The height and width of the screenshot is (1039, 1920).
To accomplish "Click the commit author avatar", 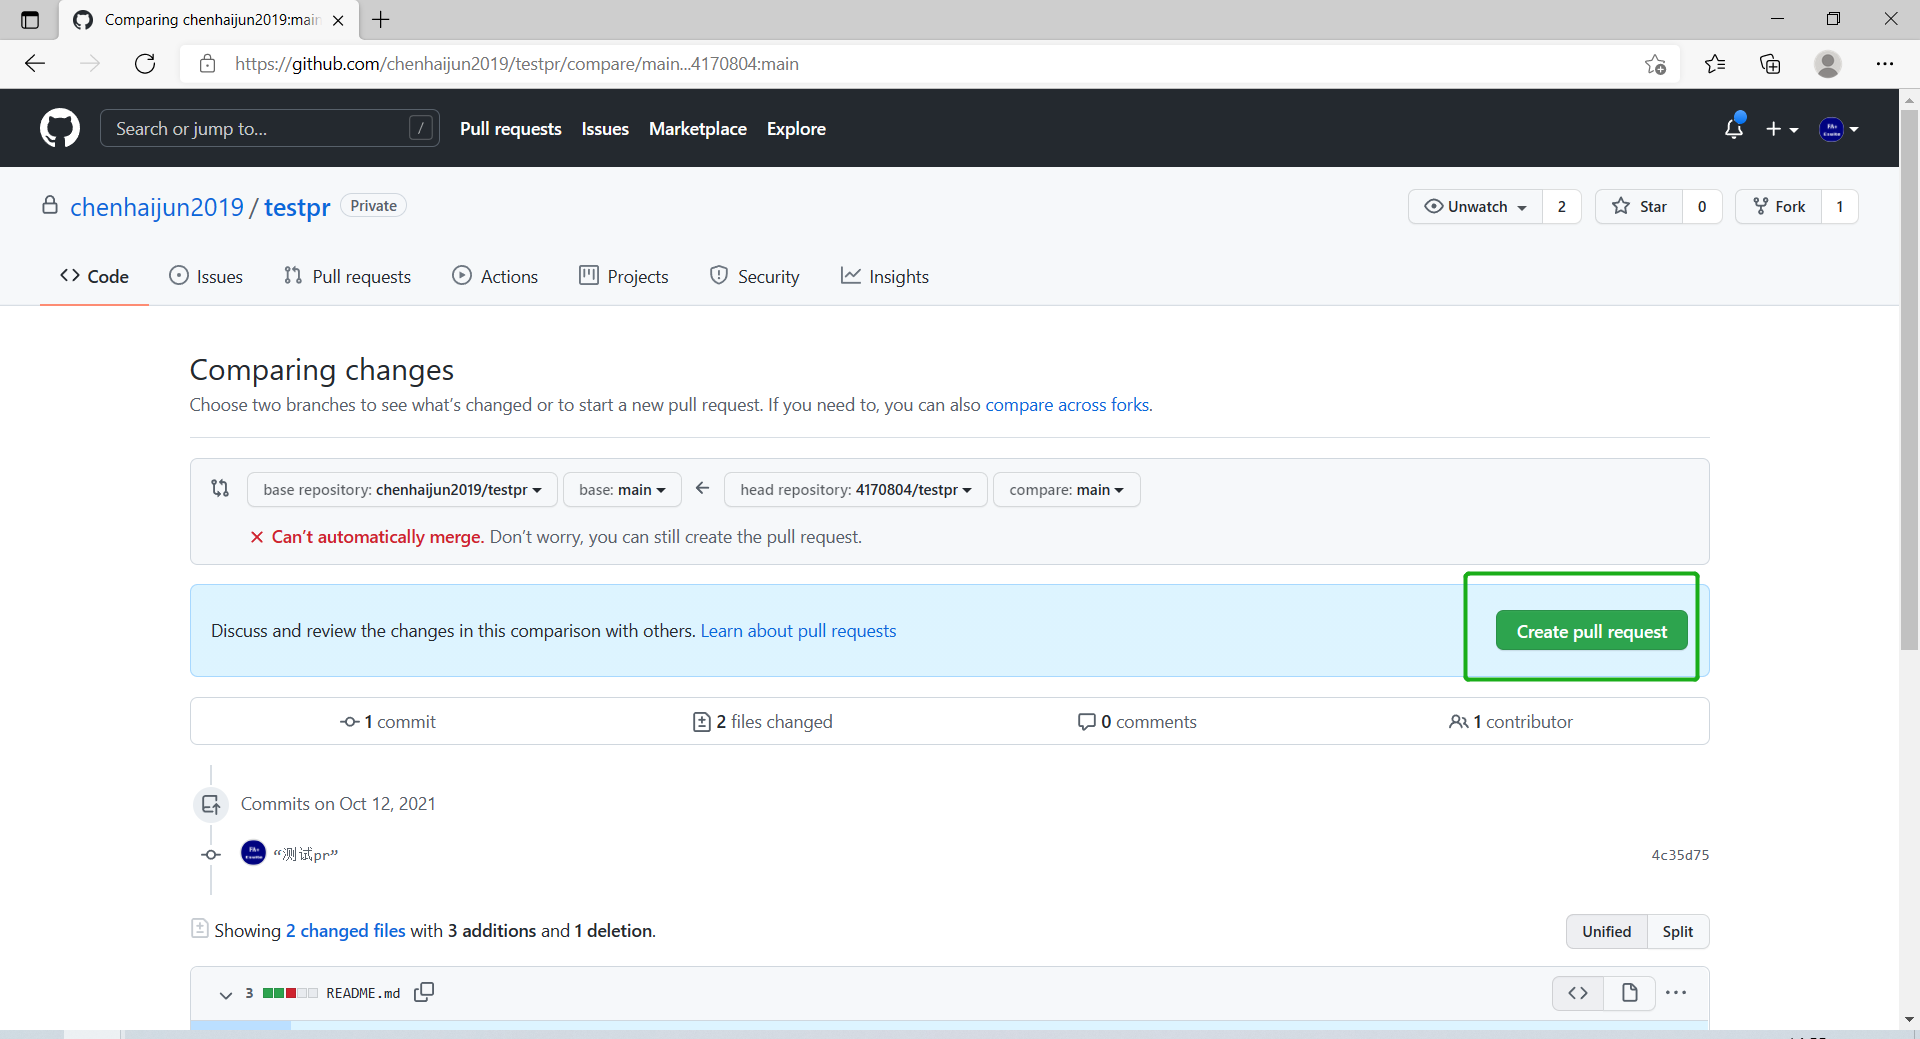I will tap(254, 853).
